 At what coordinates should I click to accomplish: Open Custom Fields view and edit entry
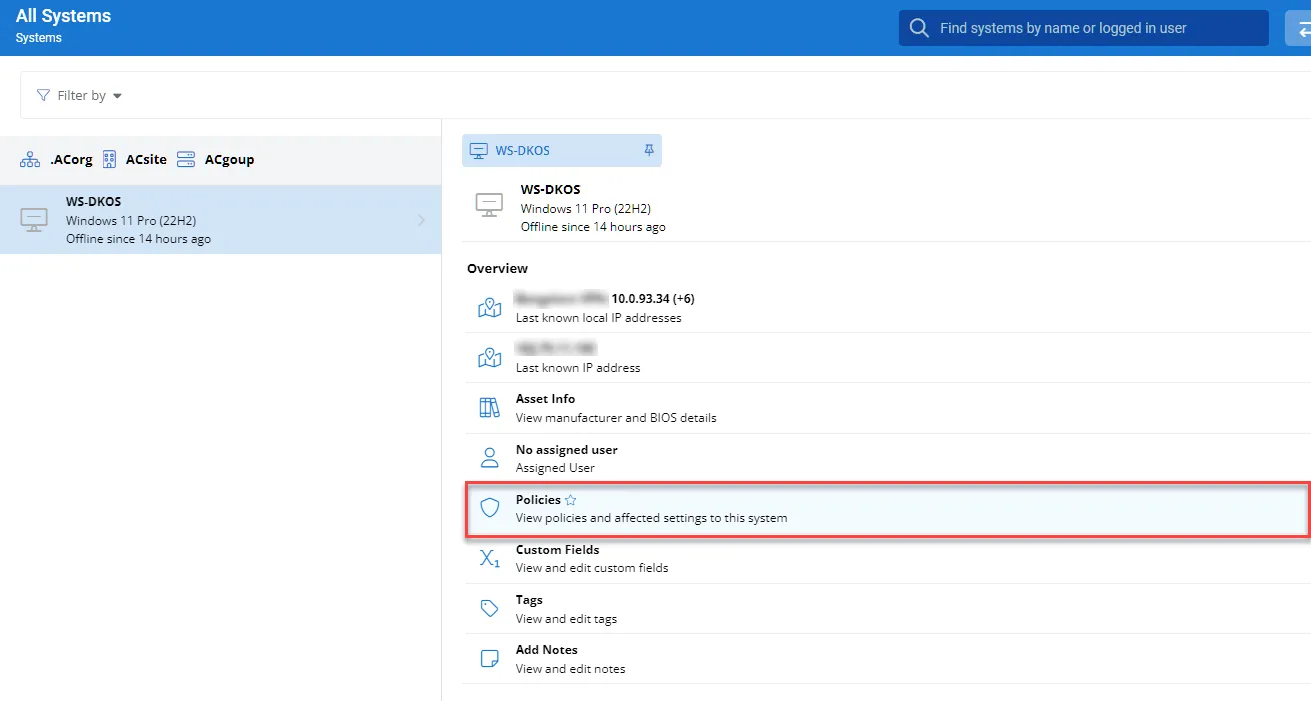592,558
